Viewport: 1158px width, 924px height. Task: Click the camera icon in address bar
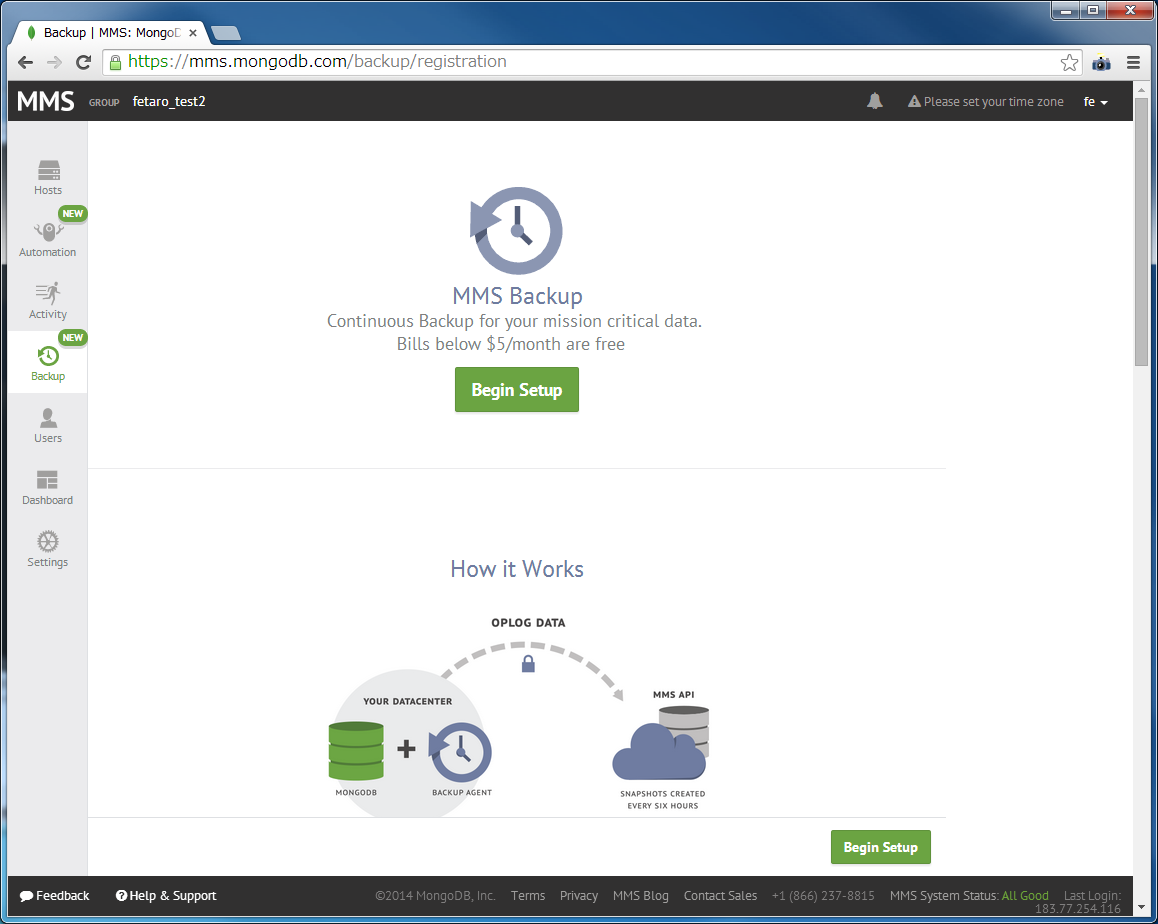(1101, 62)
